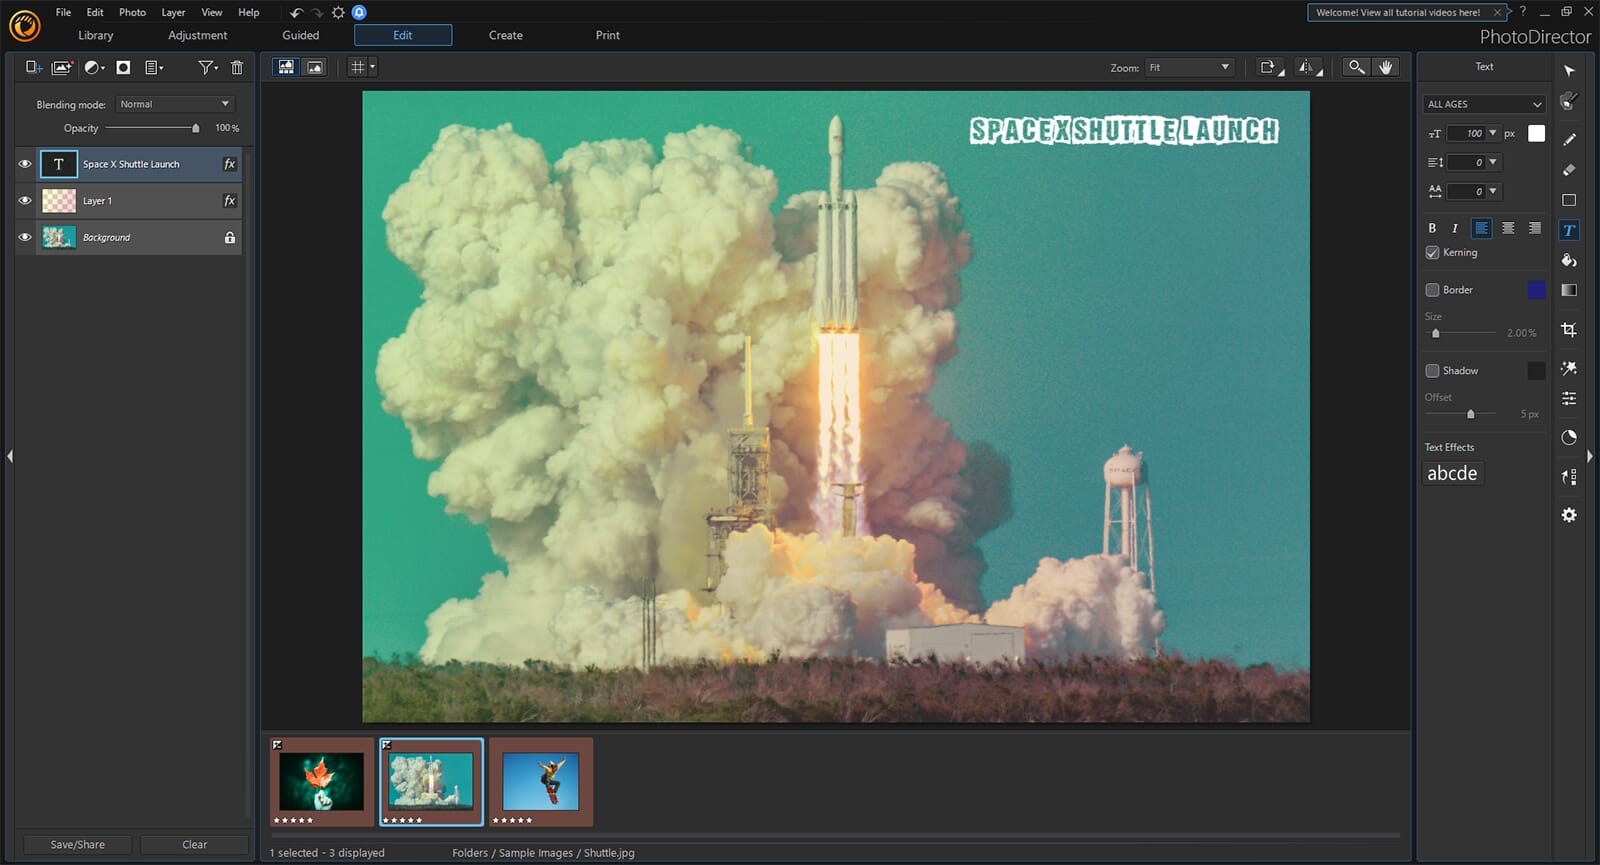1600x865 pixels.
Task: Select the smart brush selection tool
Action: pyautogui.click(x=1569, y=101)
